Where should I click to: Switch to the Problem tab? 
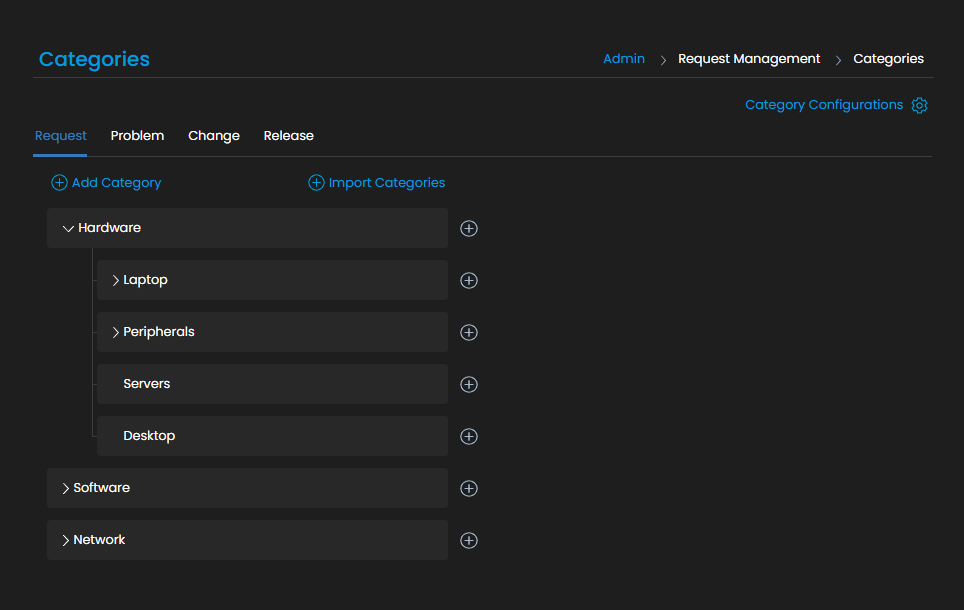137,136
